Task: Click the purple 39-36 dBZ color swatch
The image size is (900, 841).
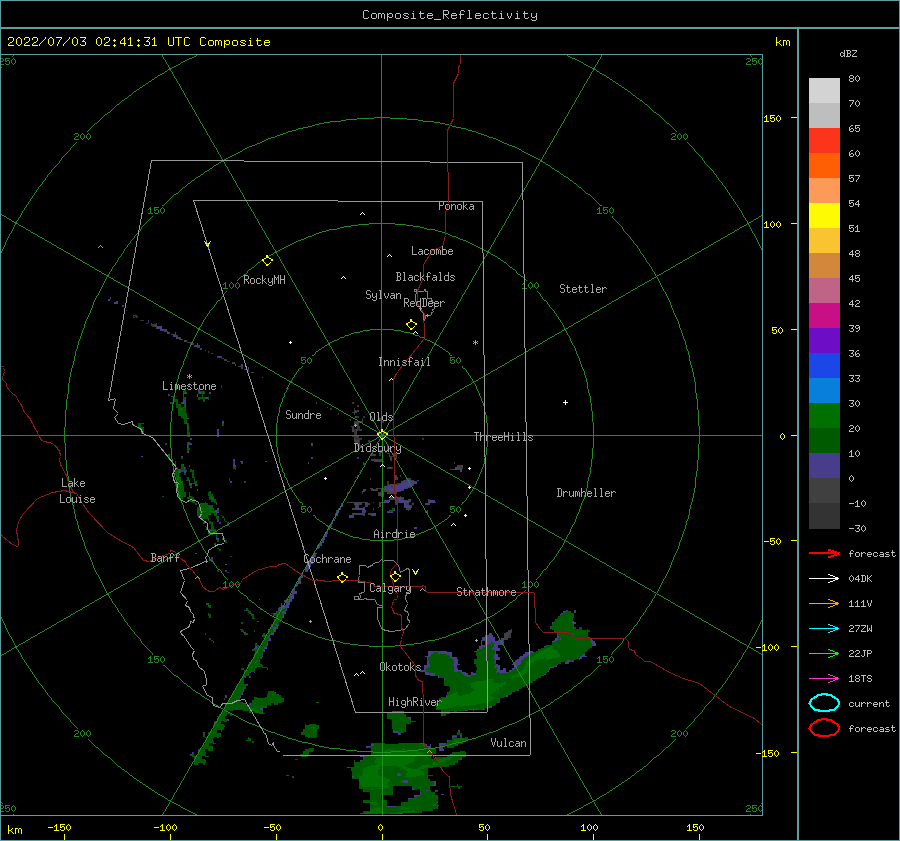Action: (824, 341)
